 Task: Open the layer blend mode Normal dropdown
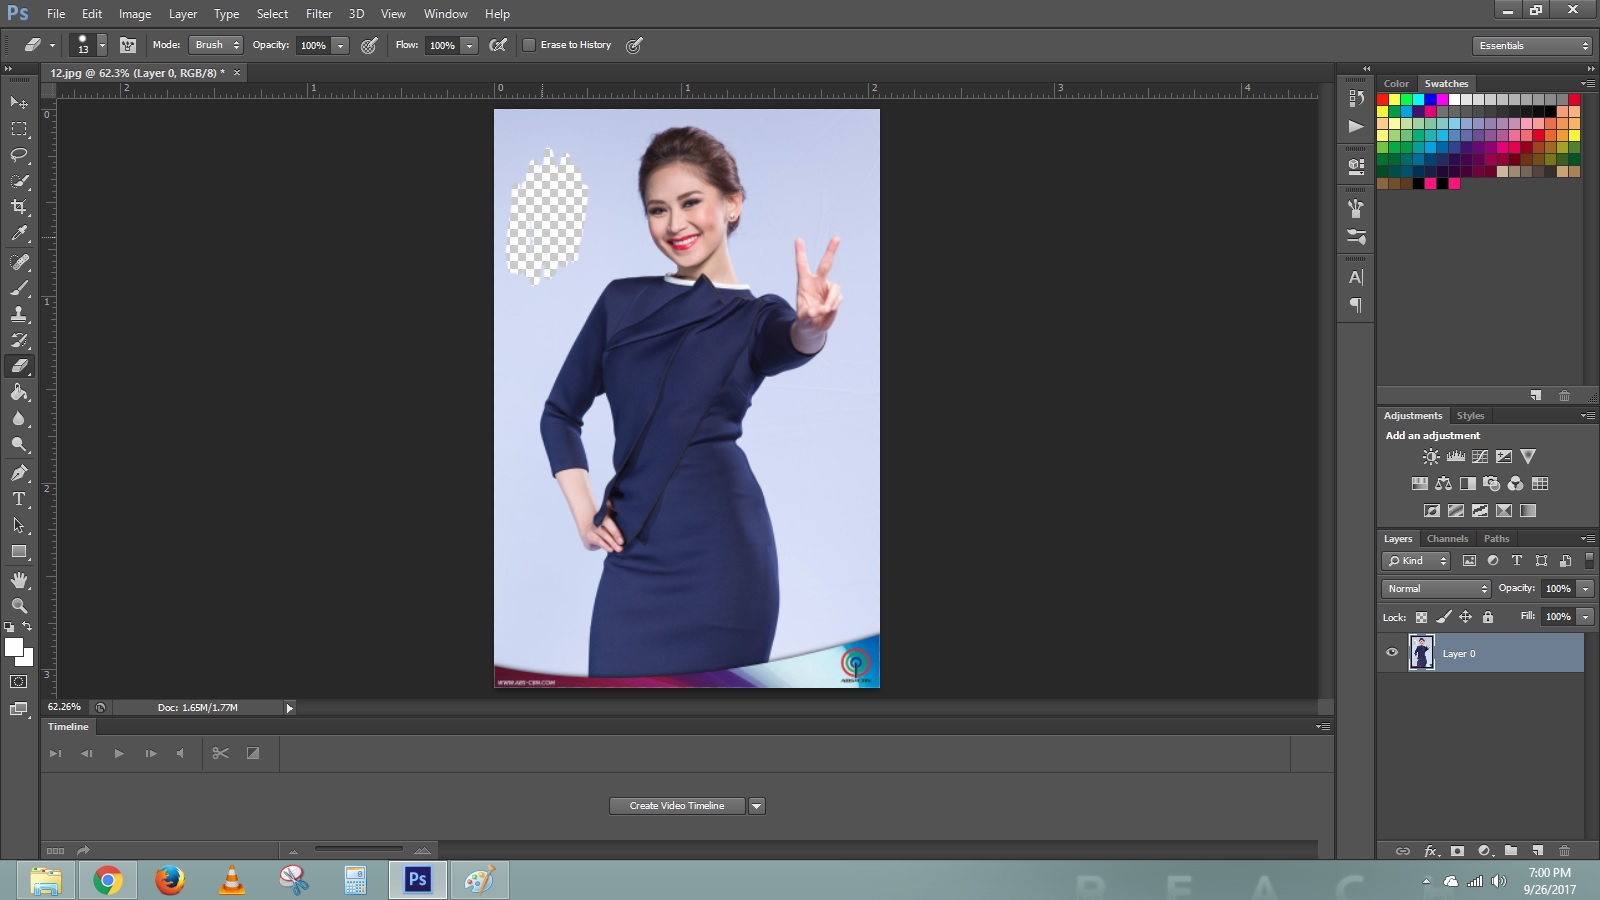1436,589
